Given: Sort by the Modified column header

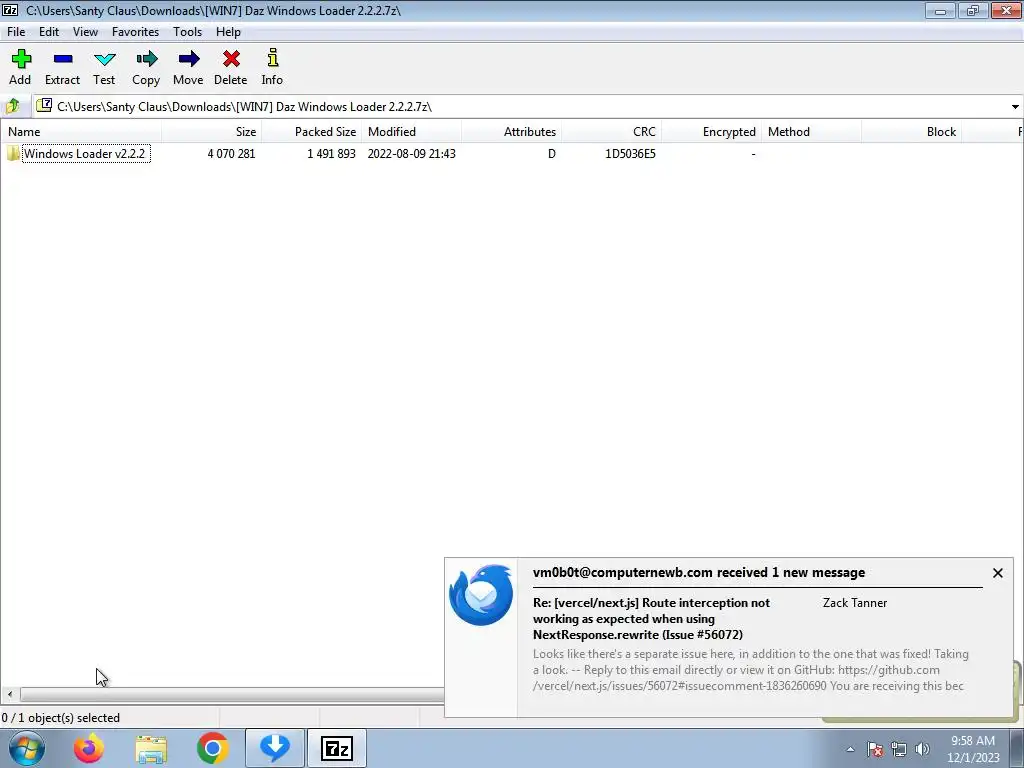Looking at the screenshot, I should pyautogui.click(x=411, y=132).
